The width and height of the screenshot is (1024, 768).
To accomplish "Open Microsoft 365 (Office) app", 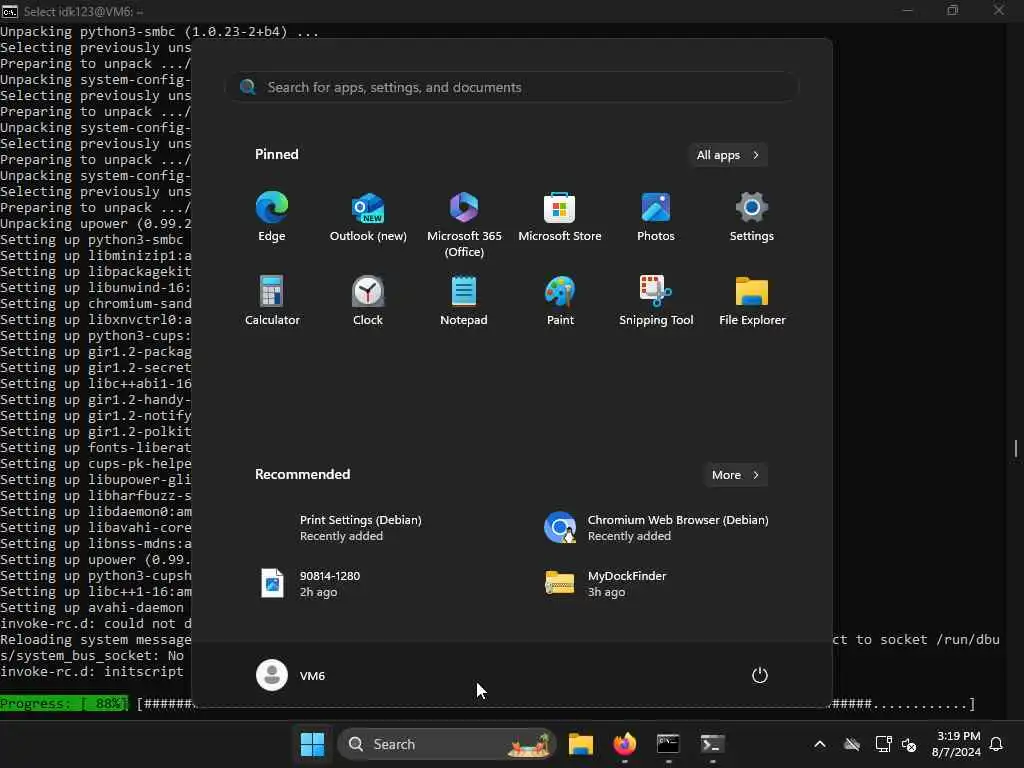I will pos(464,225).
